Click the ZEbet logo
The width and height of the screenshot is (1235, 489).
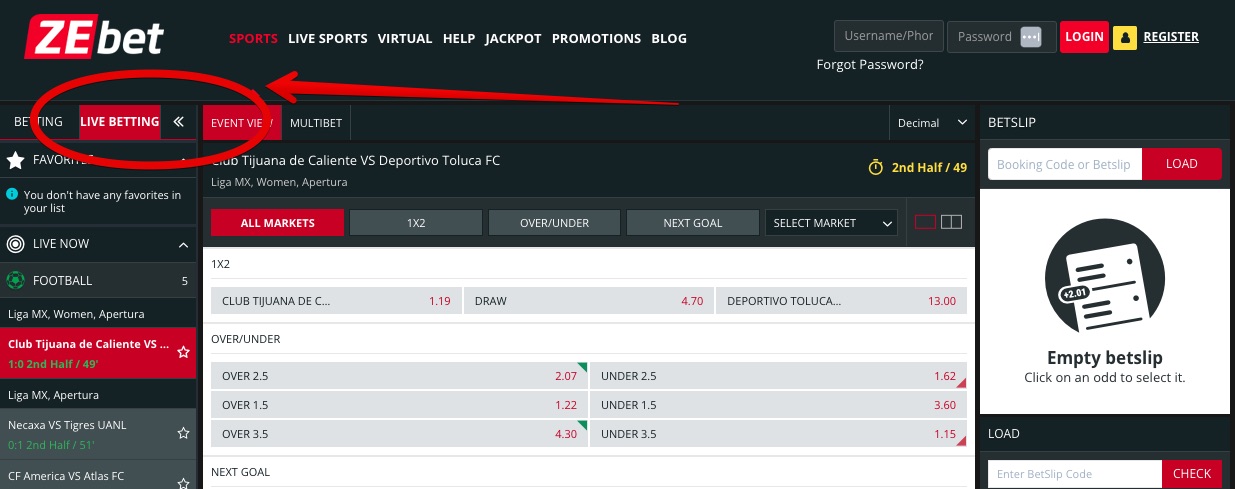point(94,37)
